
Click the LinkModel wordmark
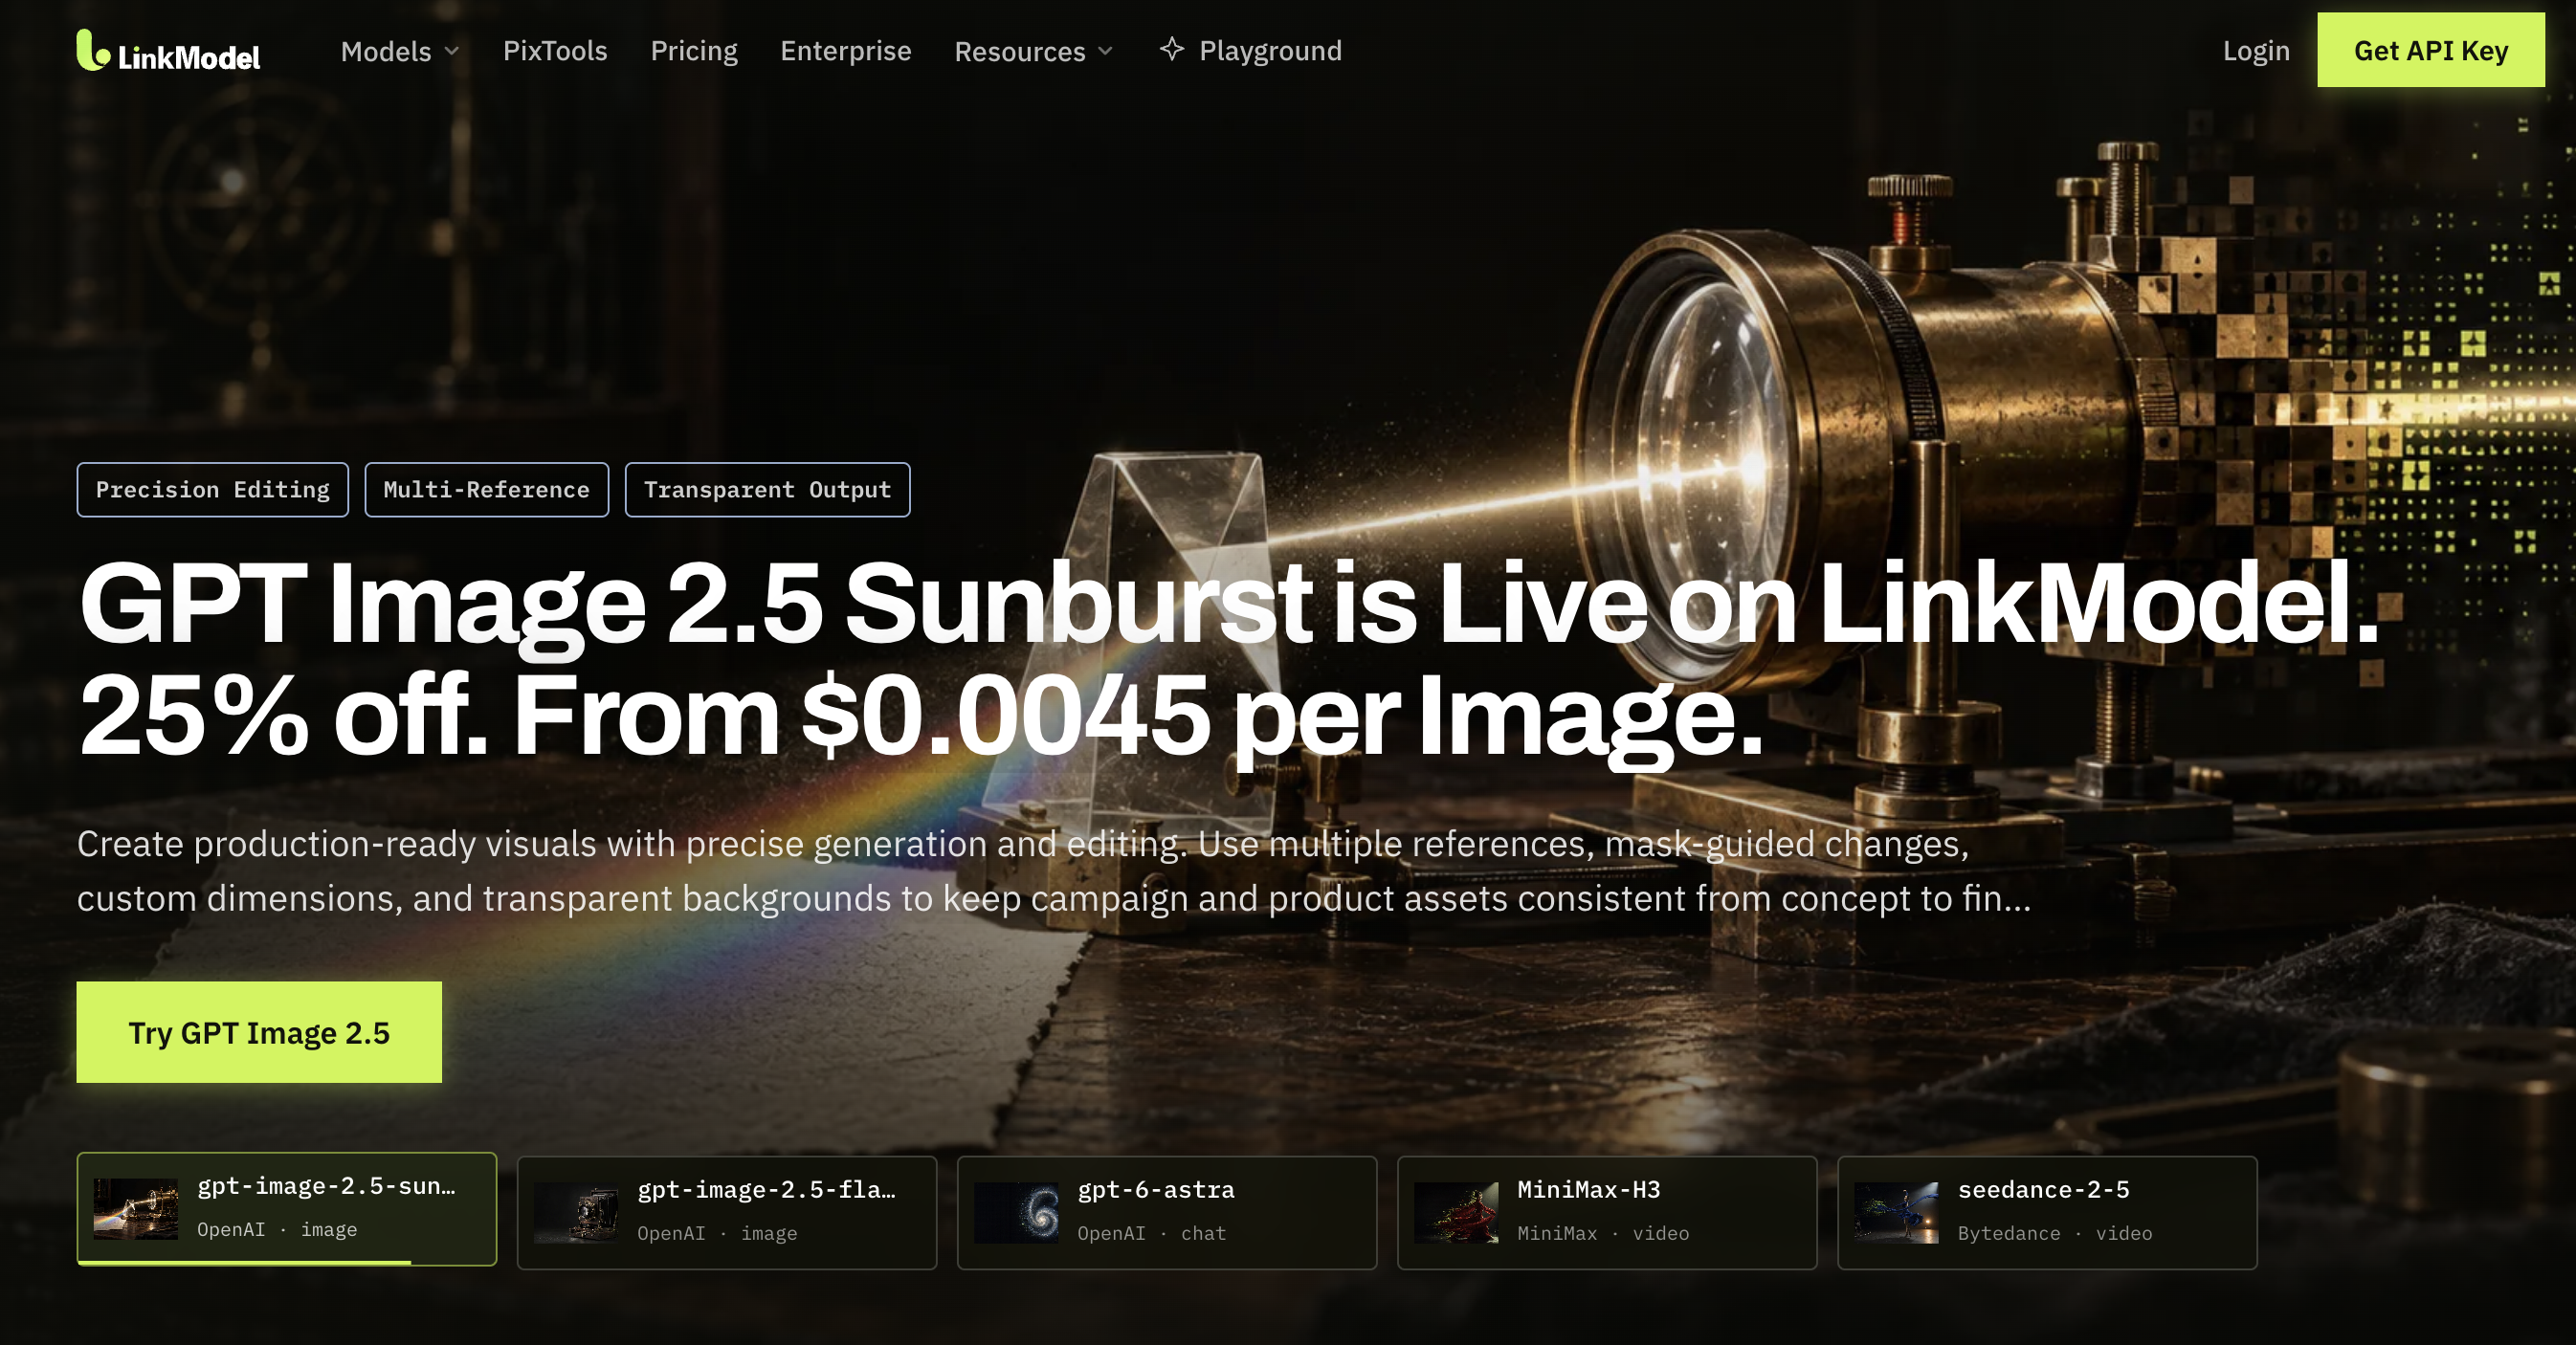[189, 57]
